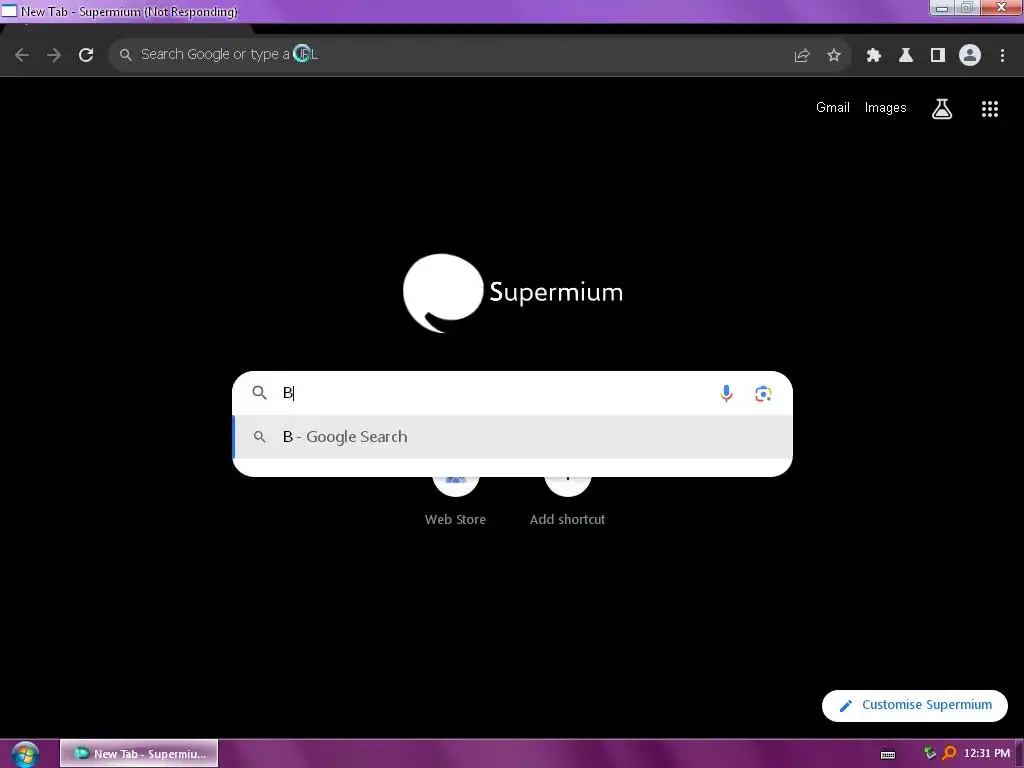
Task: Open the Gmail link
Action: 833,108
